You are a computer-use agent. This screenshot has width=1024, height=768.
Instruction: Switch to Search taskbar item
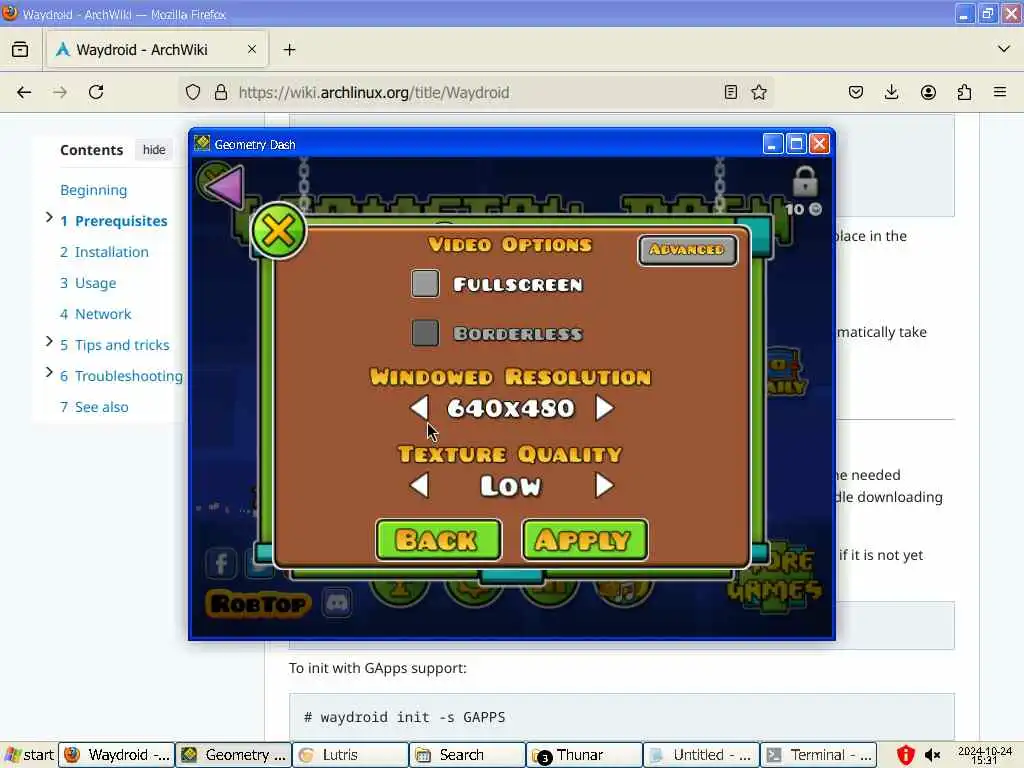(468, 755)
